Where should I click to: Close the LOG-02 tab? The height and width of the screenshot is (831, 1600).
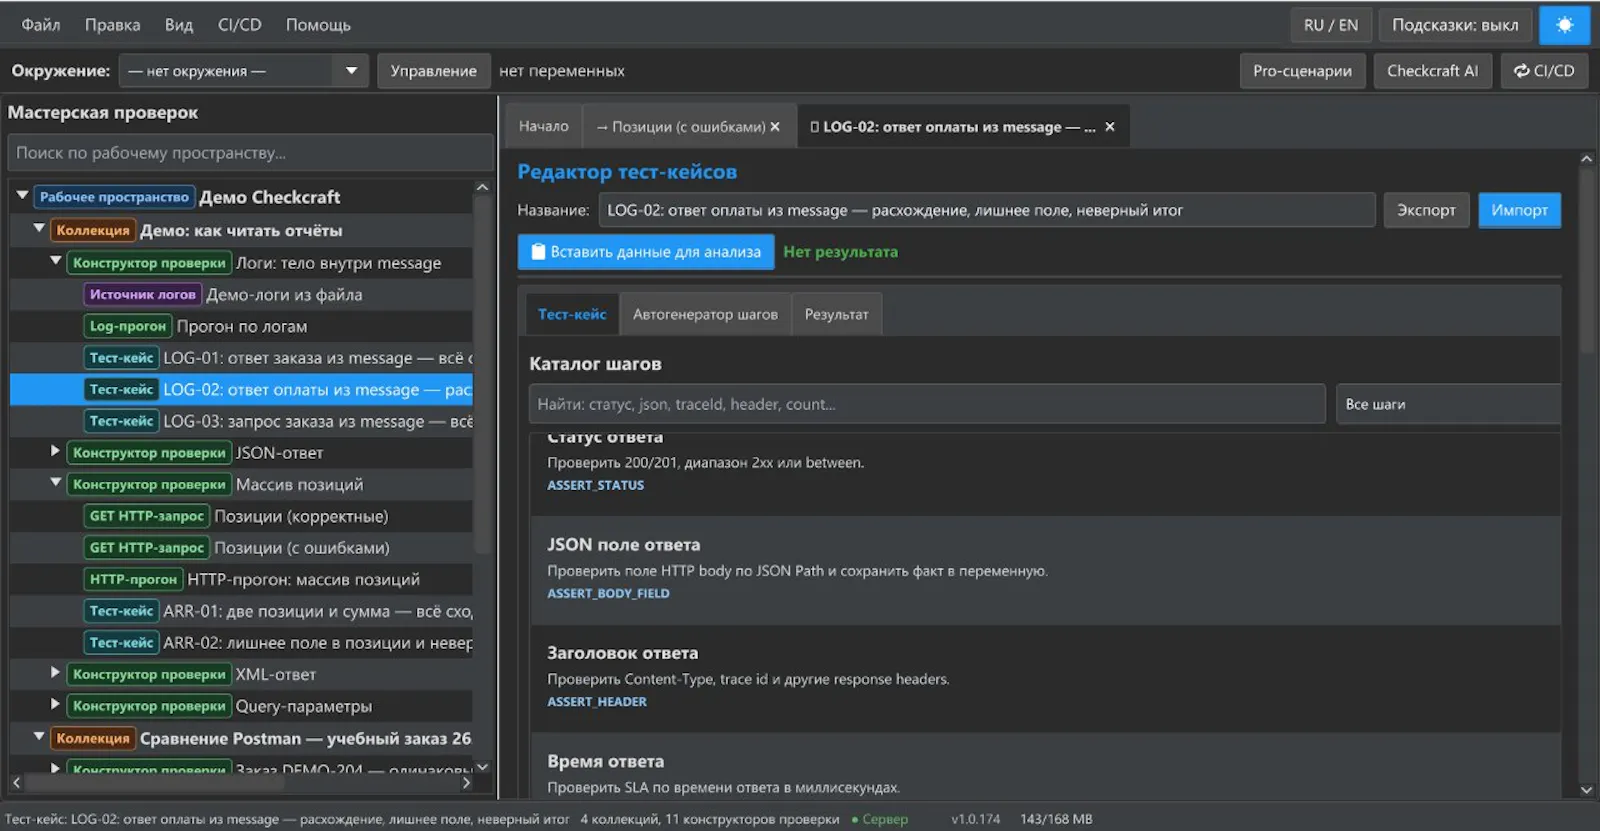click(1109, 127)
